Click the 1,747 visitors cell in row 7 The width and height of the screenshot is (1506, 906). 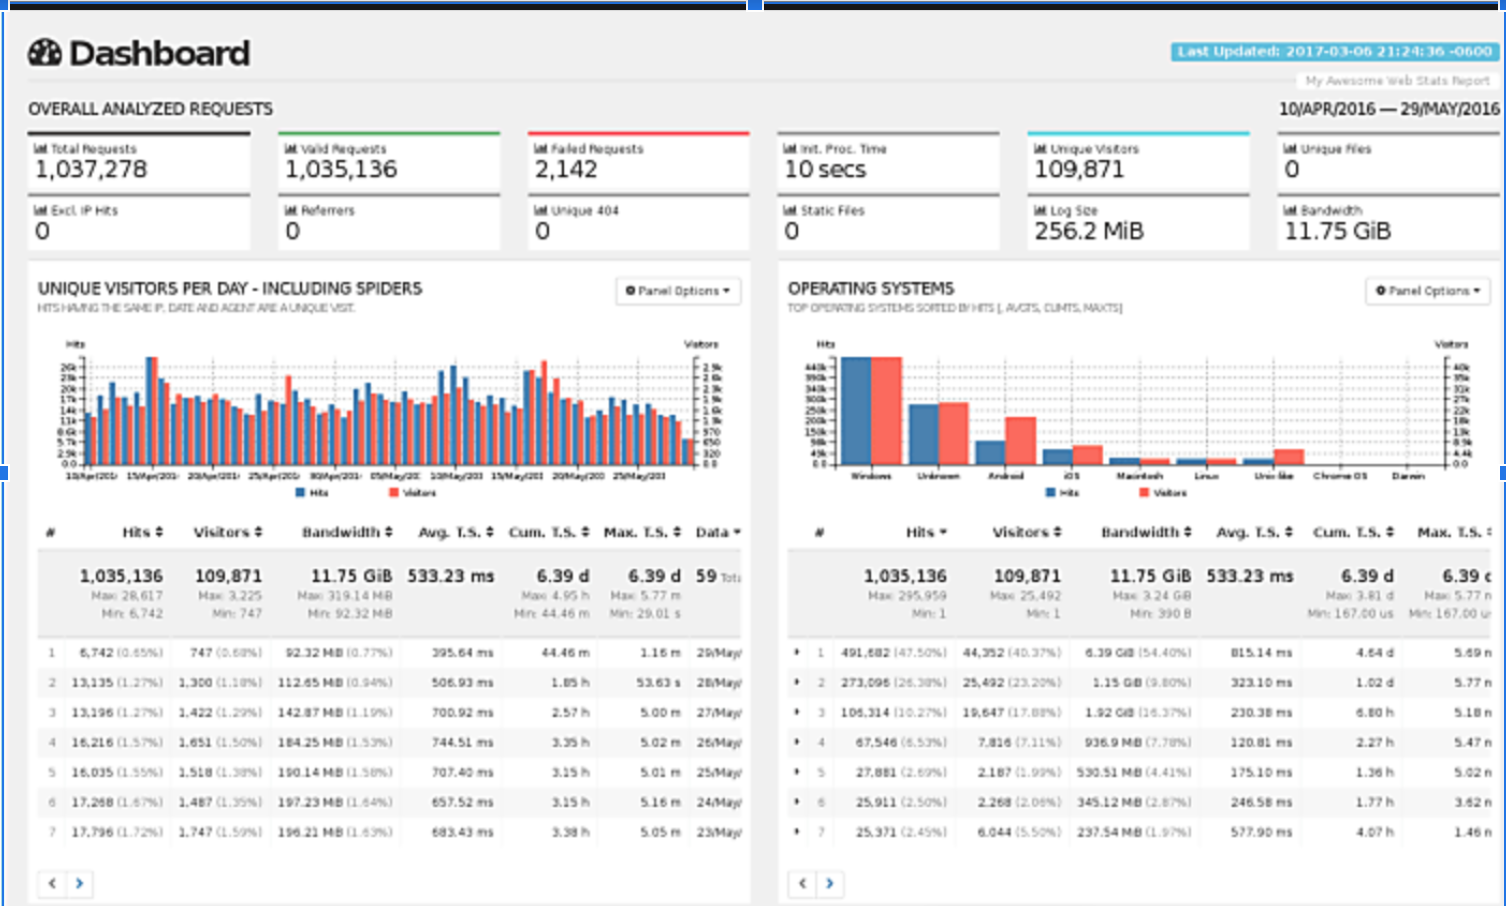point(220,831)
